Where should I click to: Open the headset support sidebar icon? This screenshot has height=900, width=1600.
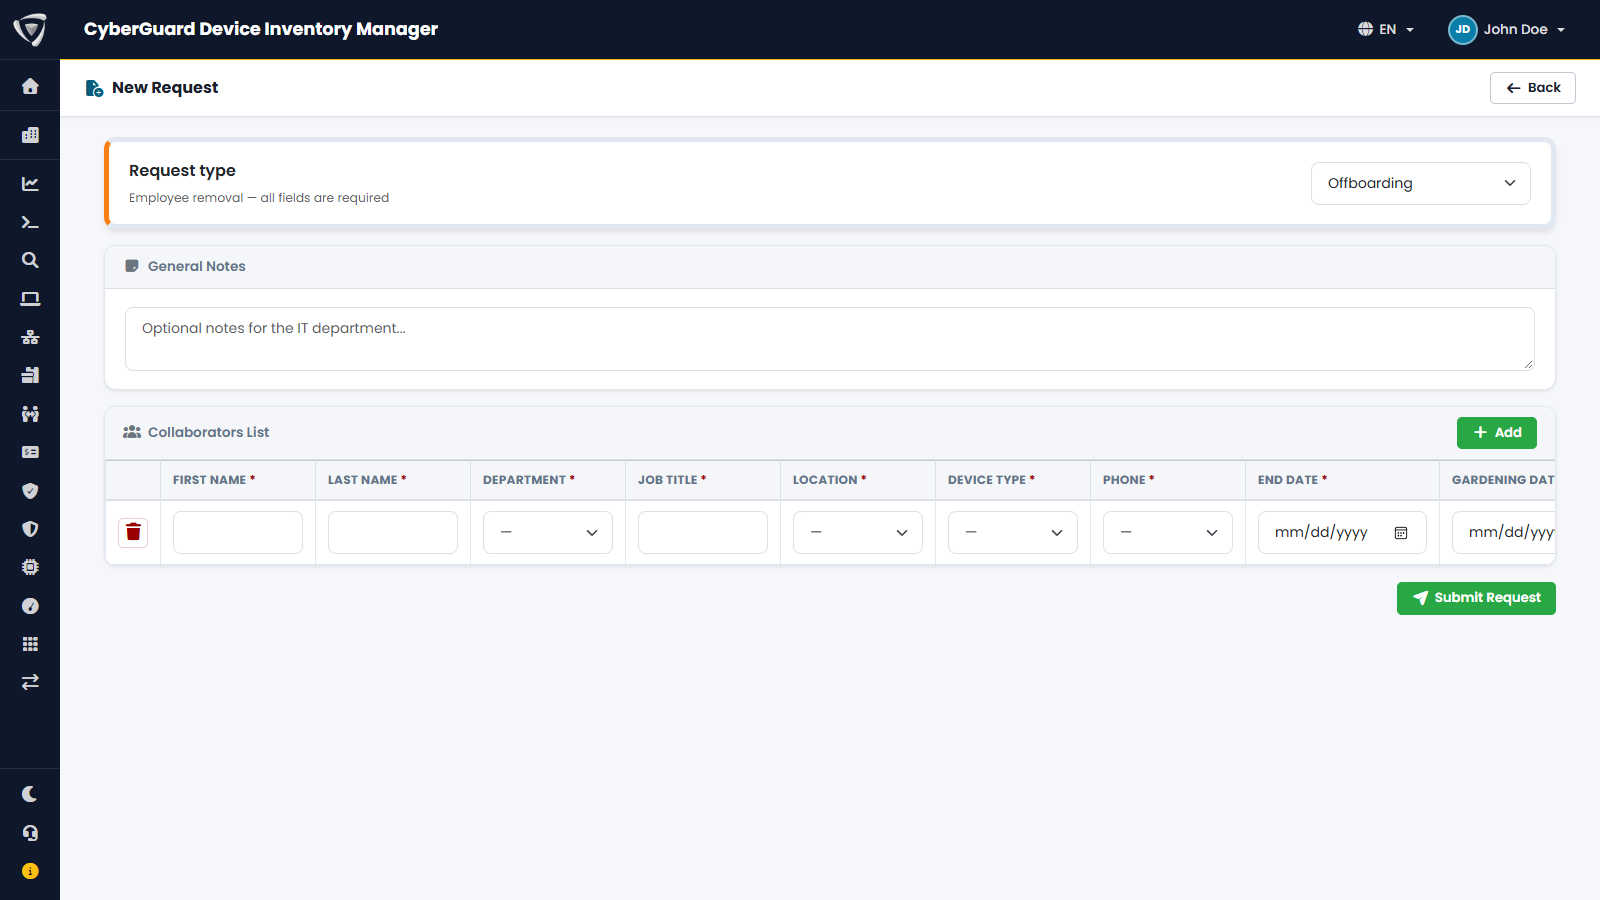coord(30,833)
